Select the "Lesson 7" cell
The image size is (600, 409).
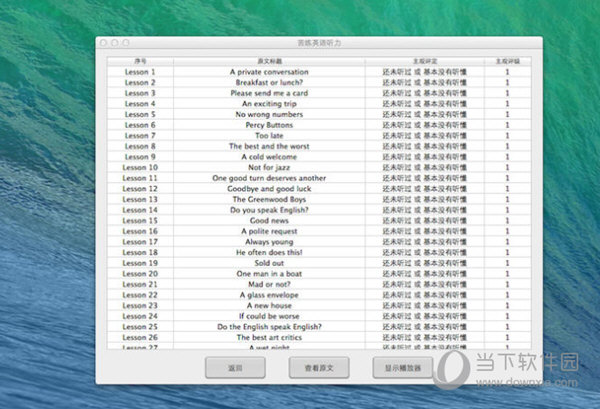click(140, 135)
